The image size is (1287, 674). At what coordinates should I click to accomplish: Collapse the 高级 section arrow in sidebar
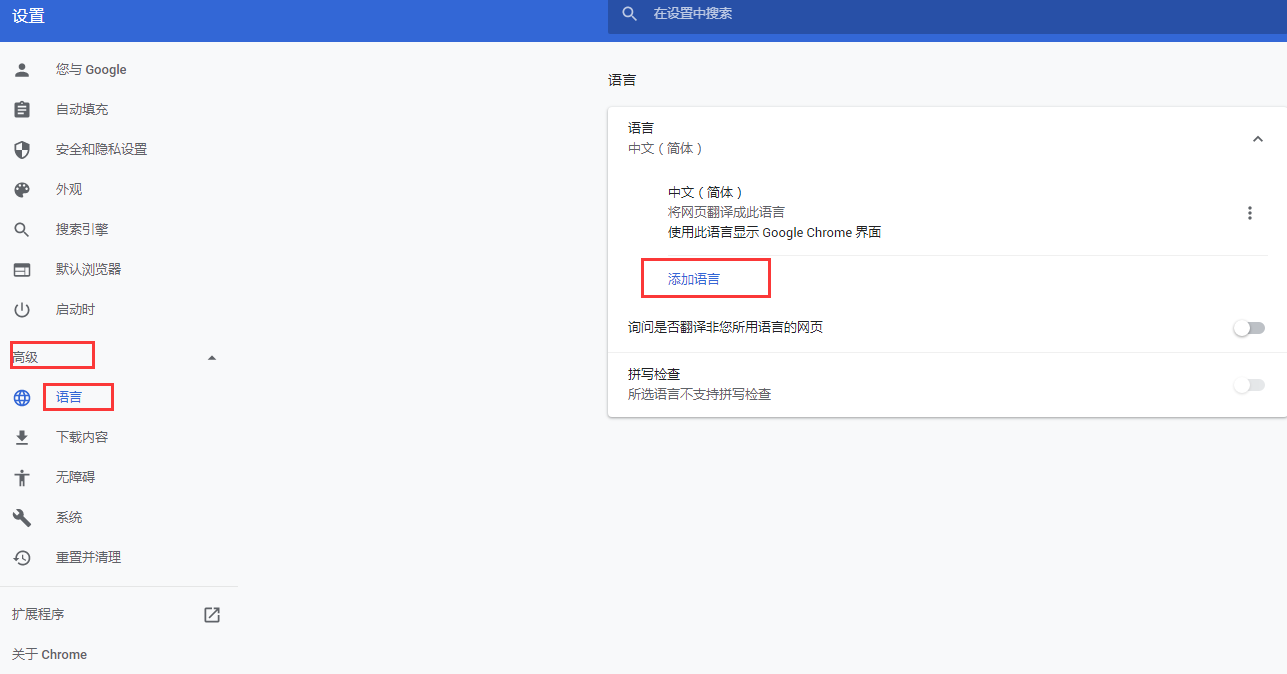click(x=211, y=358)
